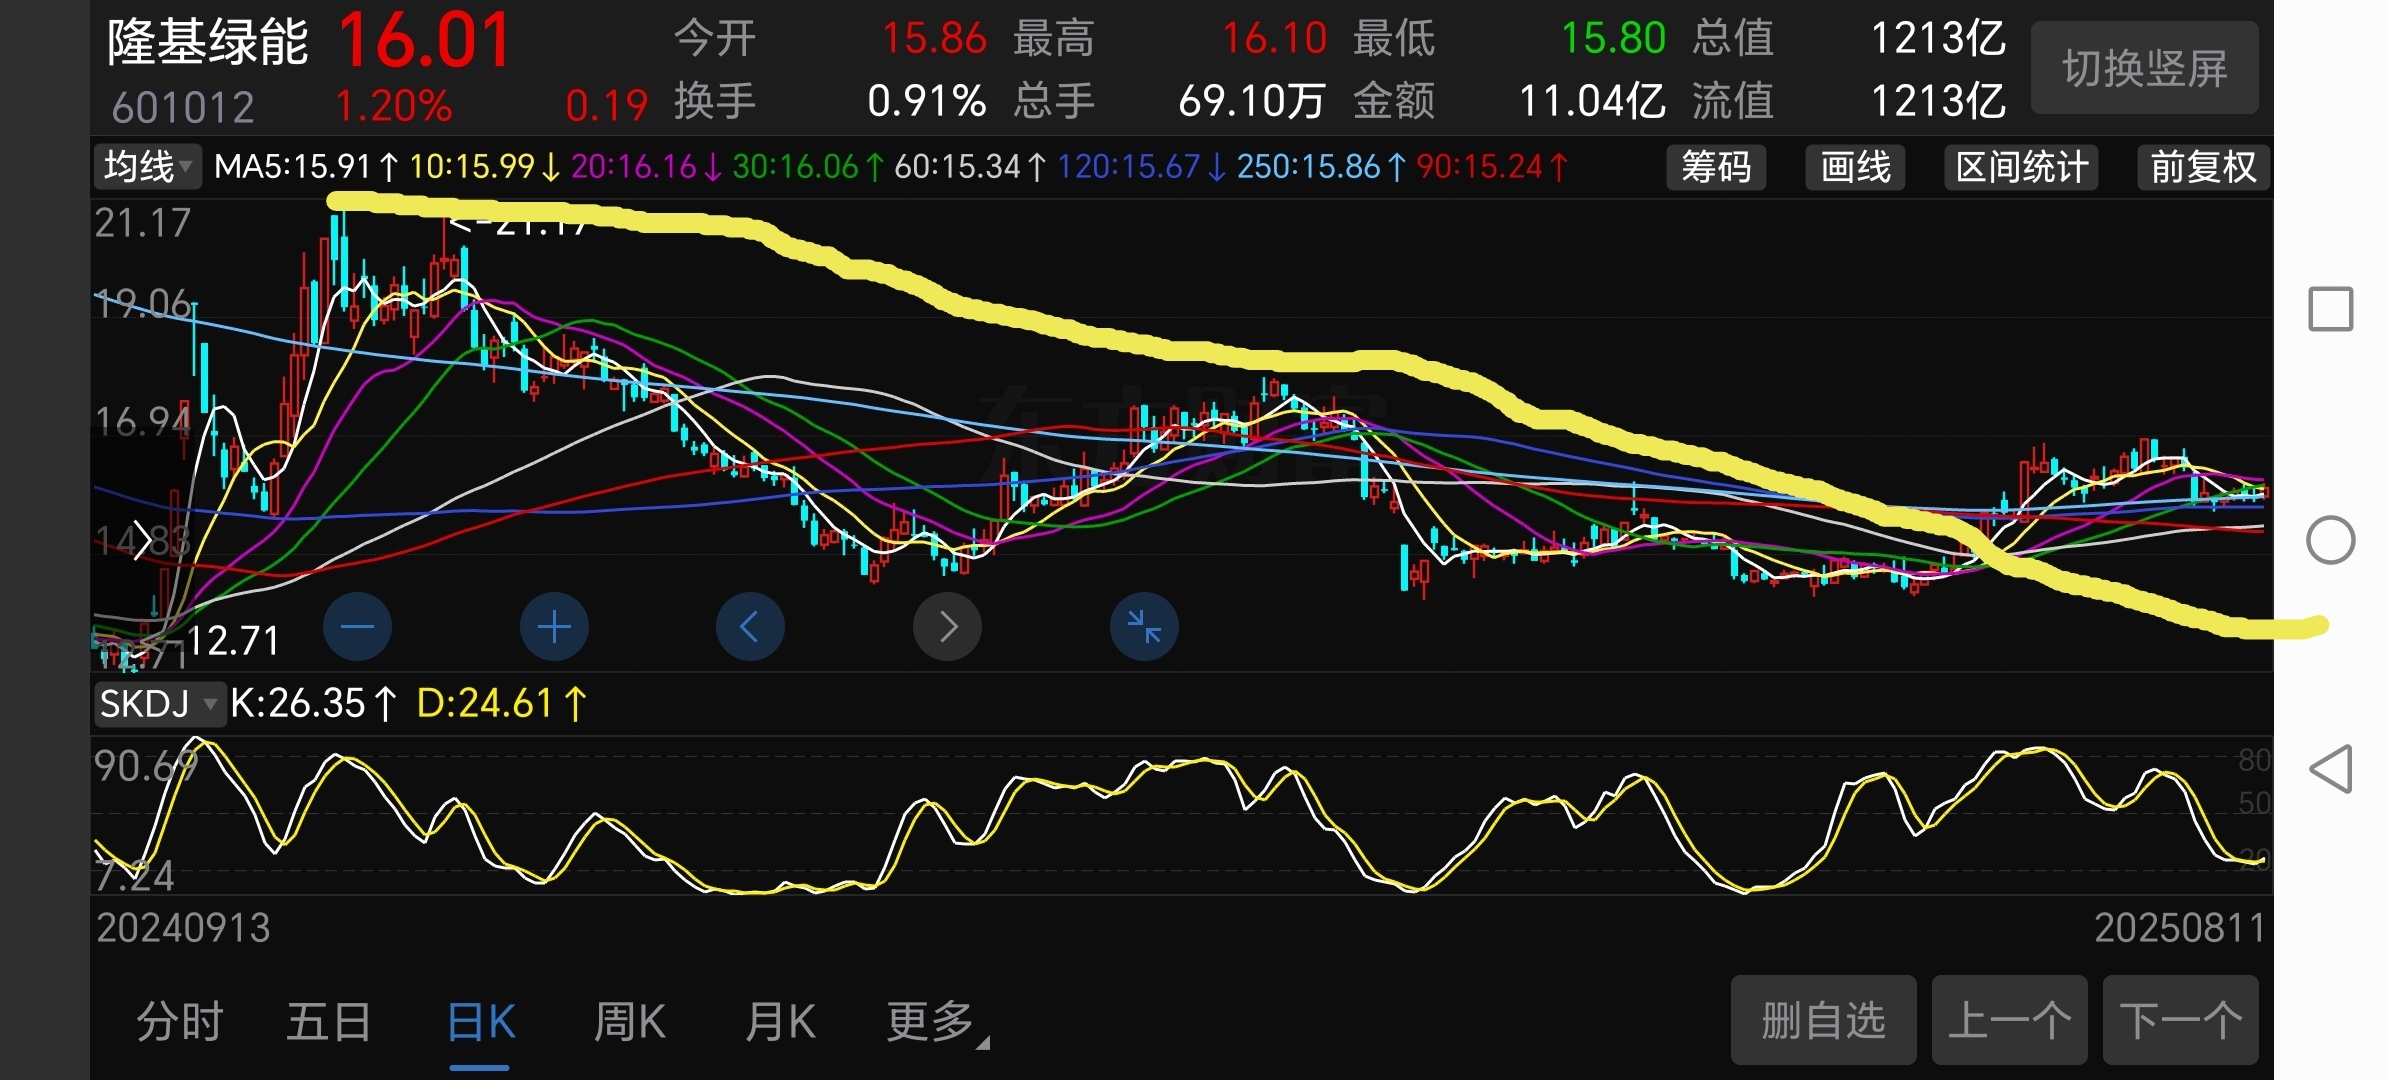Select the 日K tab
Viewport: 2388px width, 1080px height.
click(481, 1022)
